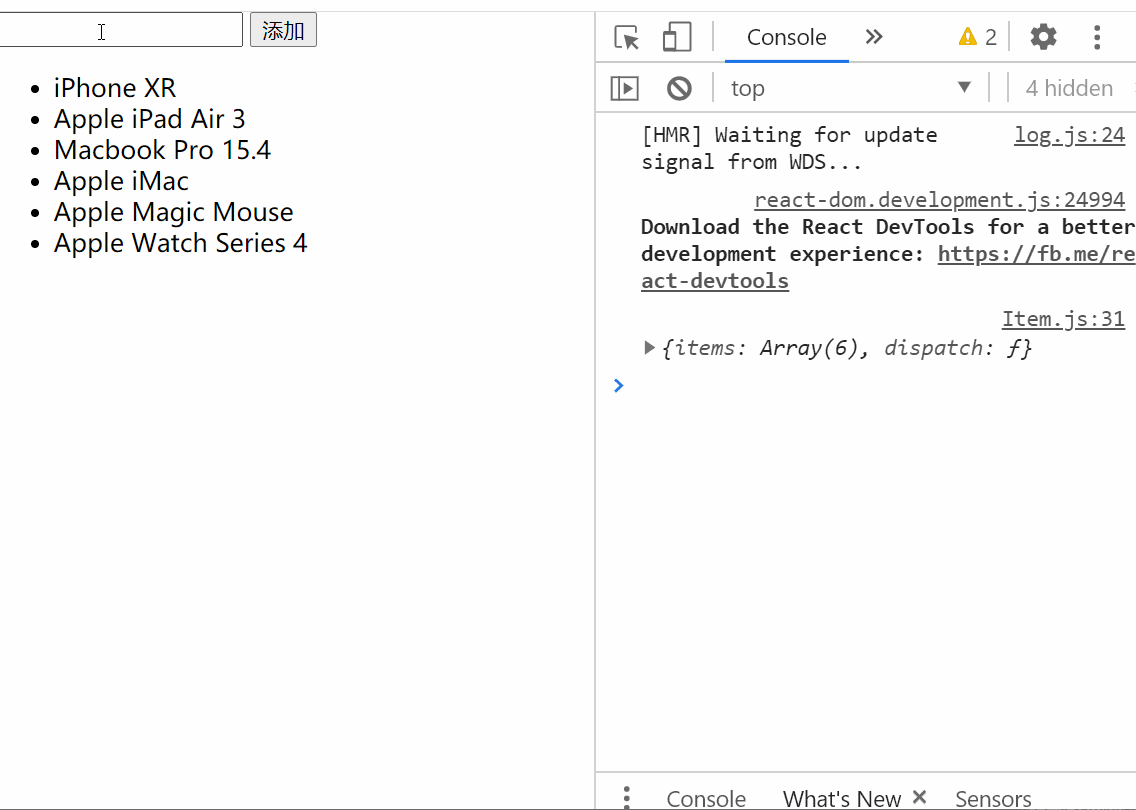Screen dimensions: 1136x810
Task: Show more DevTools tabs chevron
Action: point(874,37)
